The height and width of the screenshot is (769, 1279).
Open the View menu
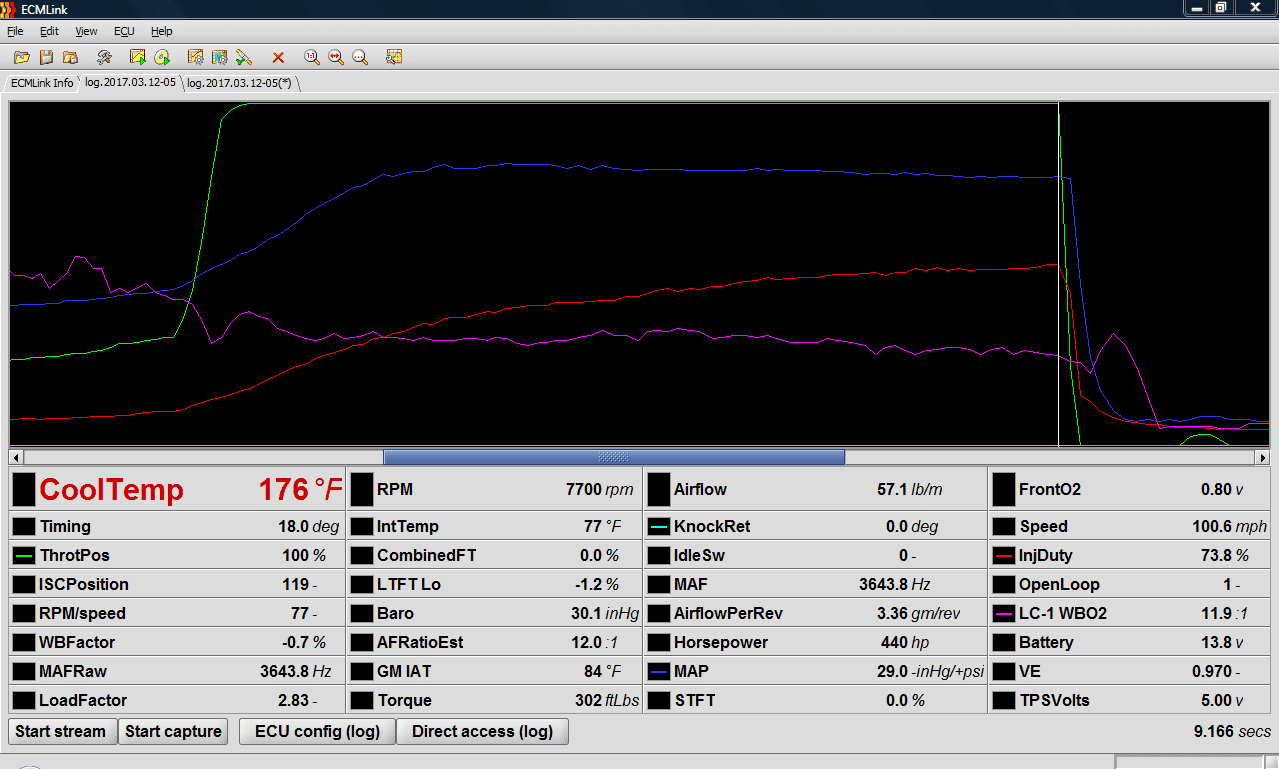pyautogui.click(x=86, y=31)
